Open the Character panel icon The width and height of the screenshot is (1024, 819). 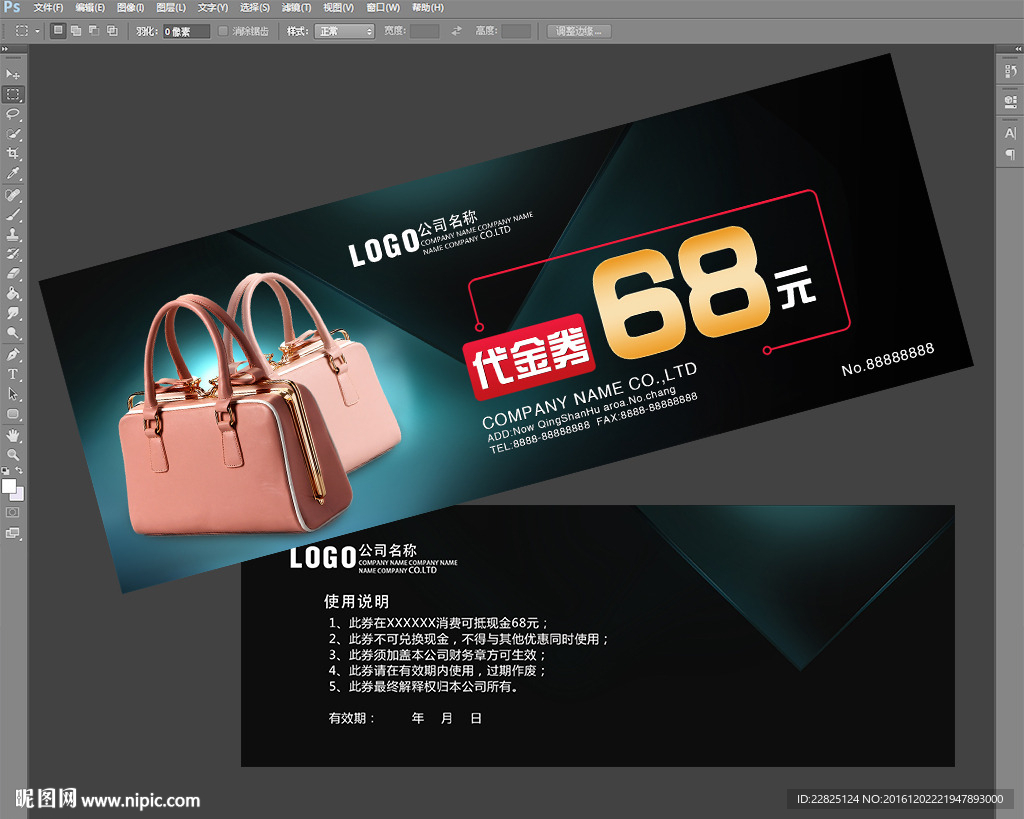pyautogui.click(x=1010, y=133)
